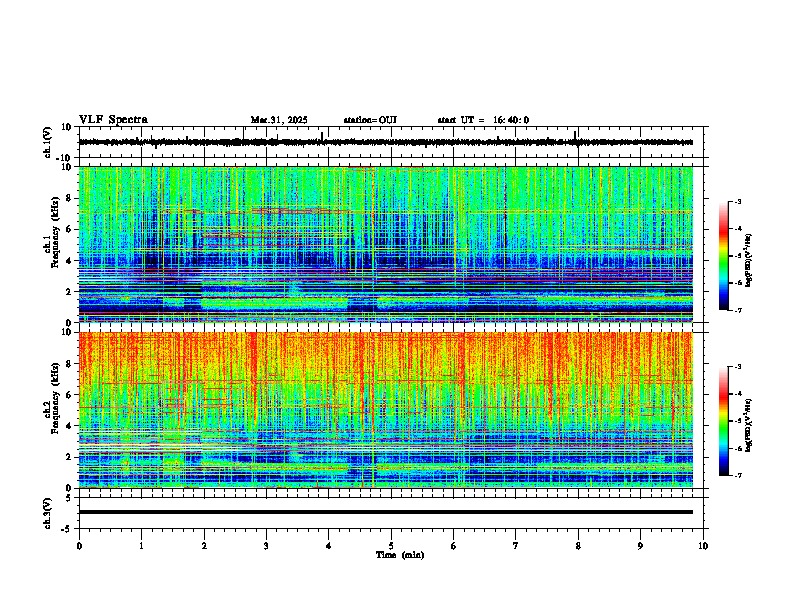Click the "8" kHz tick on ch.2 spectrogram axis
The image size is (792, 612).
69,364
